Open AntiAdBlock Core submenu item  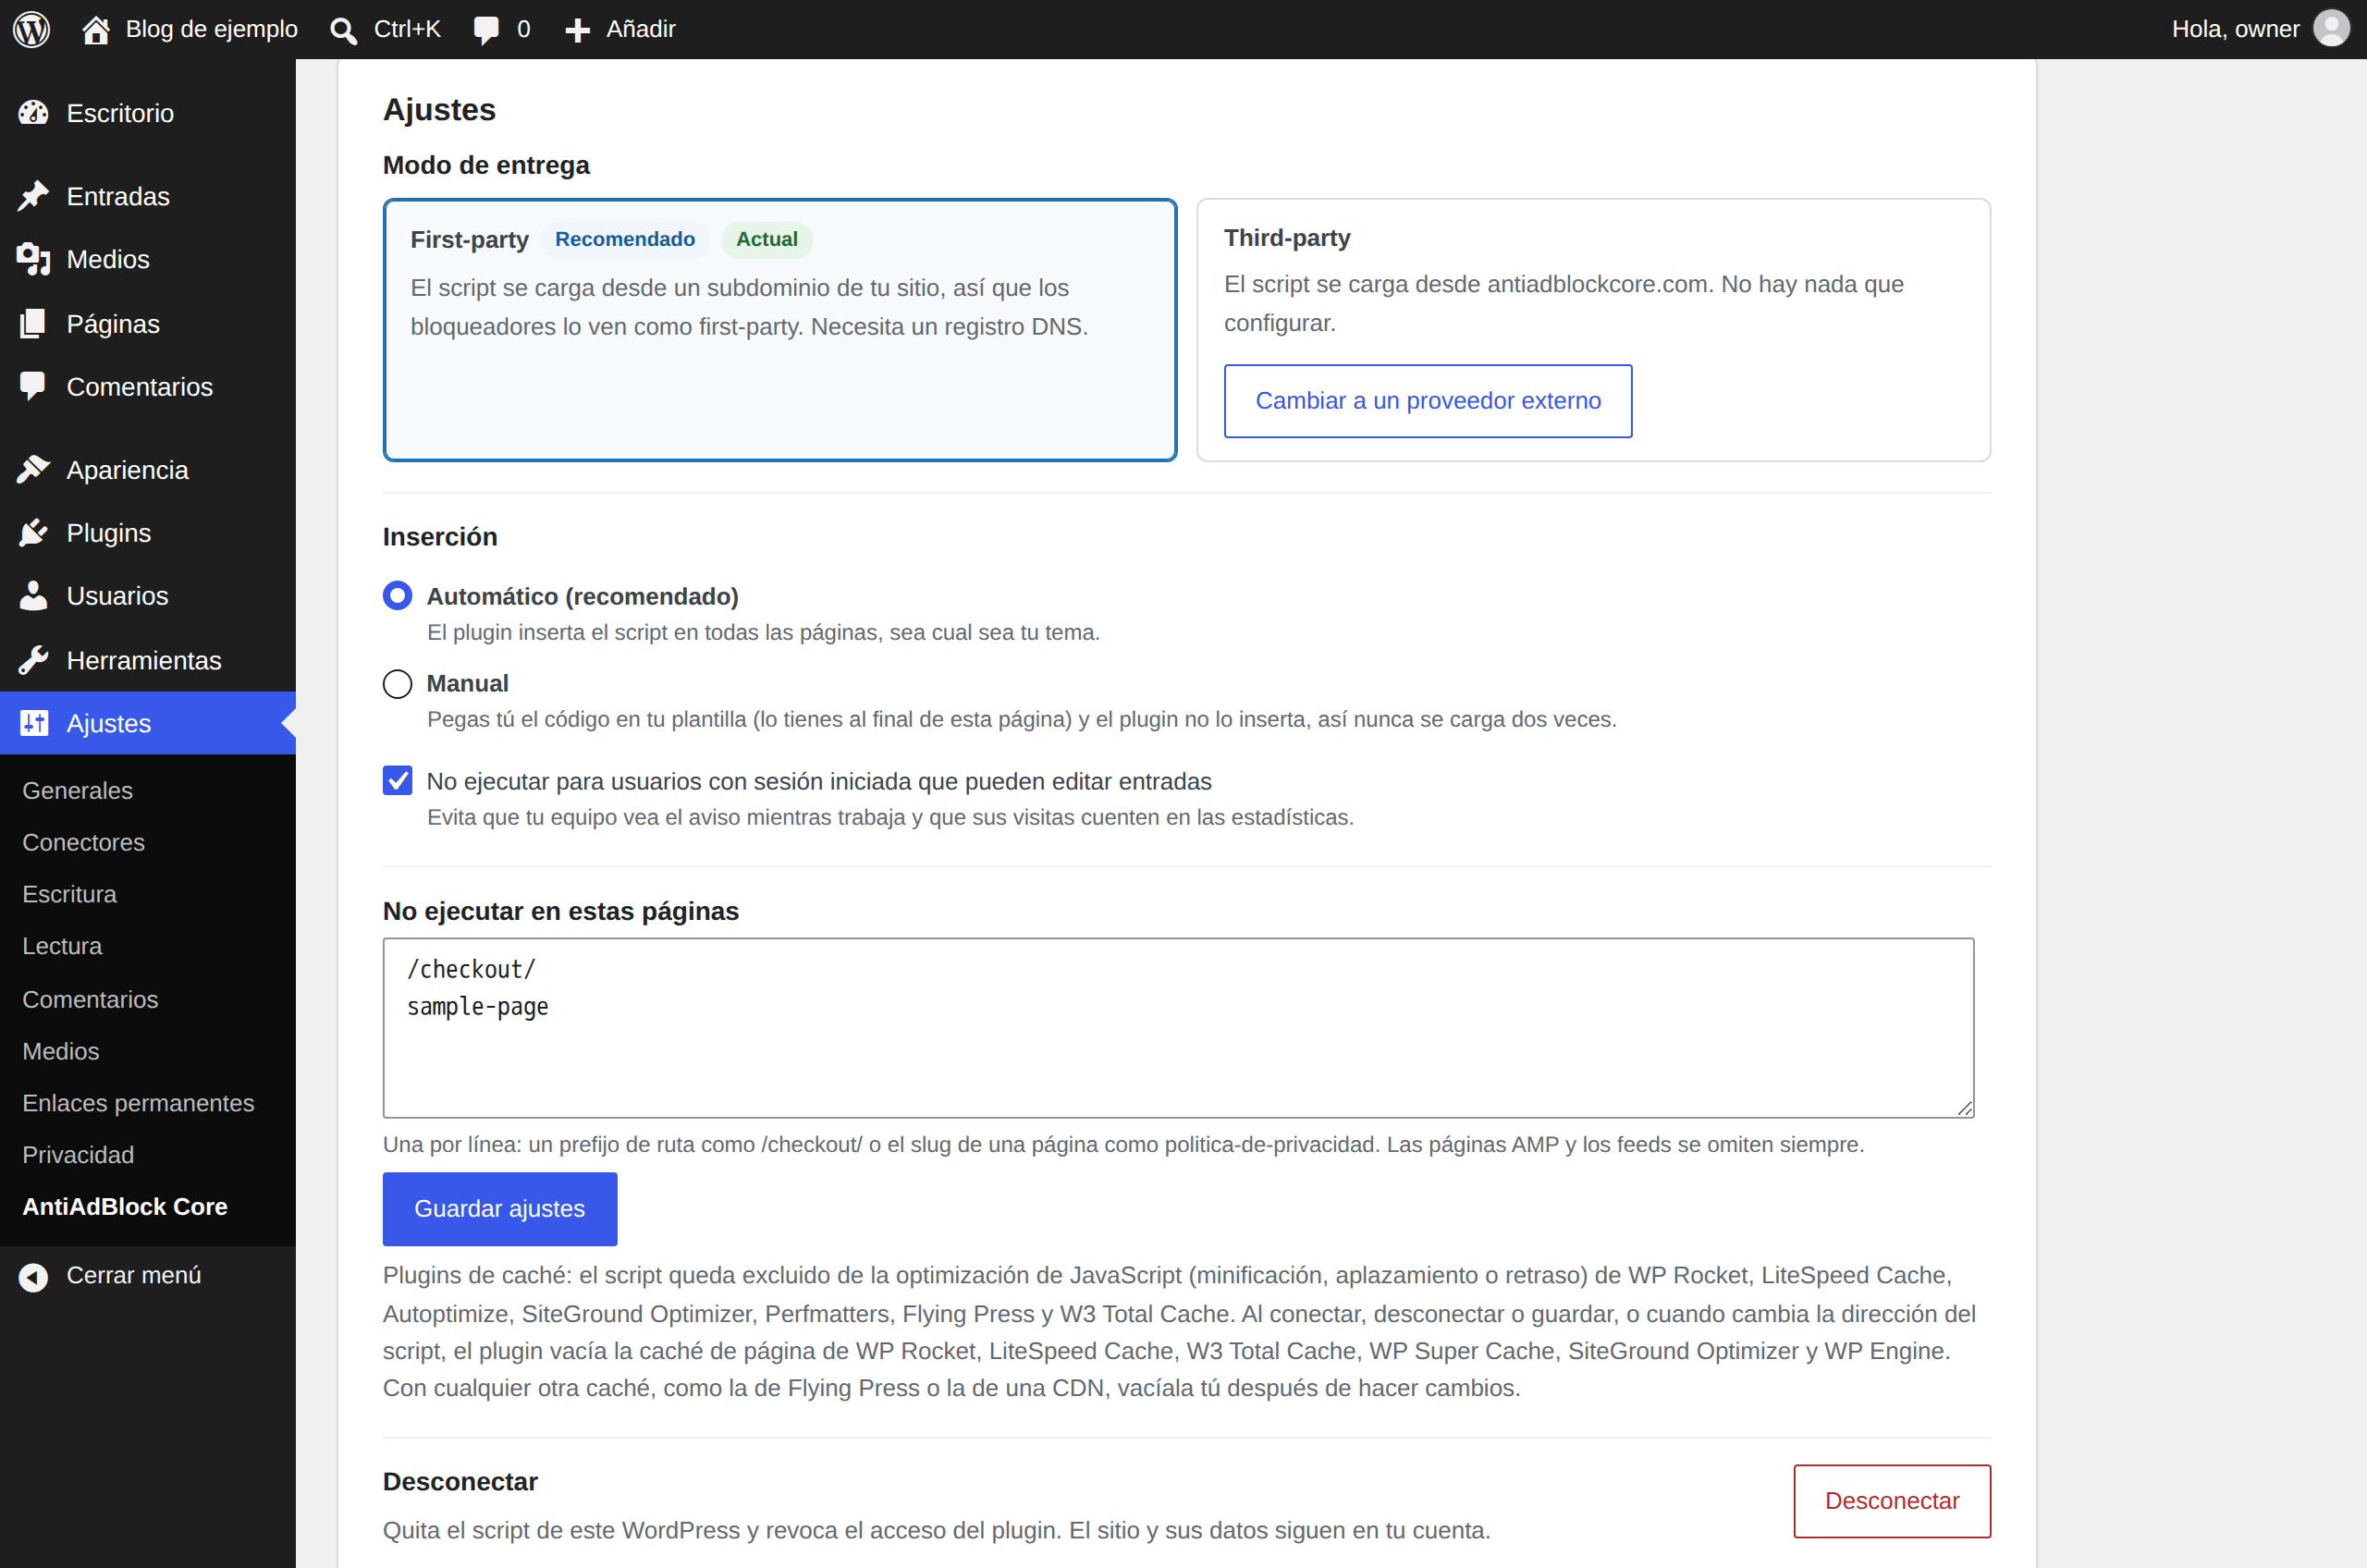coord(125,1207)
